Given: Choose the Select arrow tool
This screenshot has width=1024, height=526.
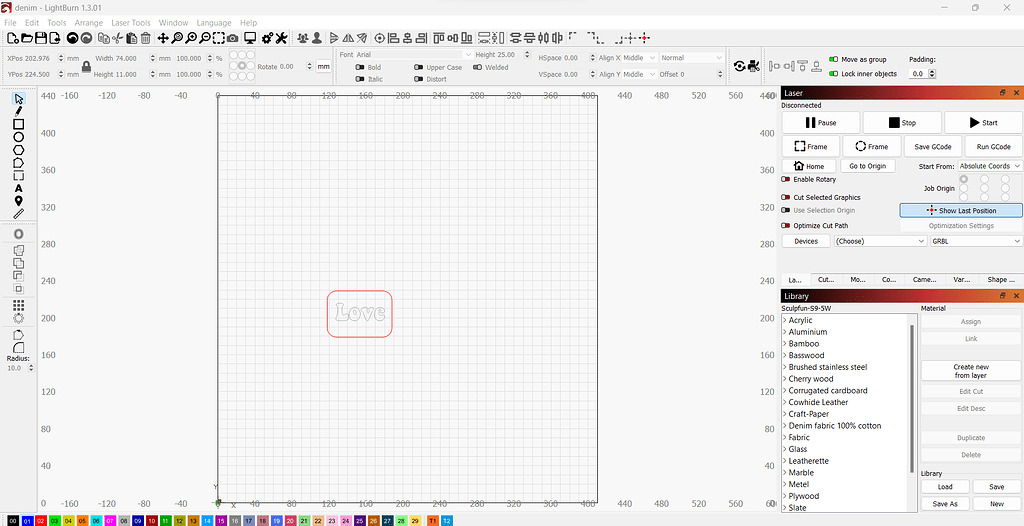Looking at the screenshot, I should click(x=18, y=99).
